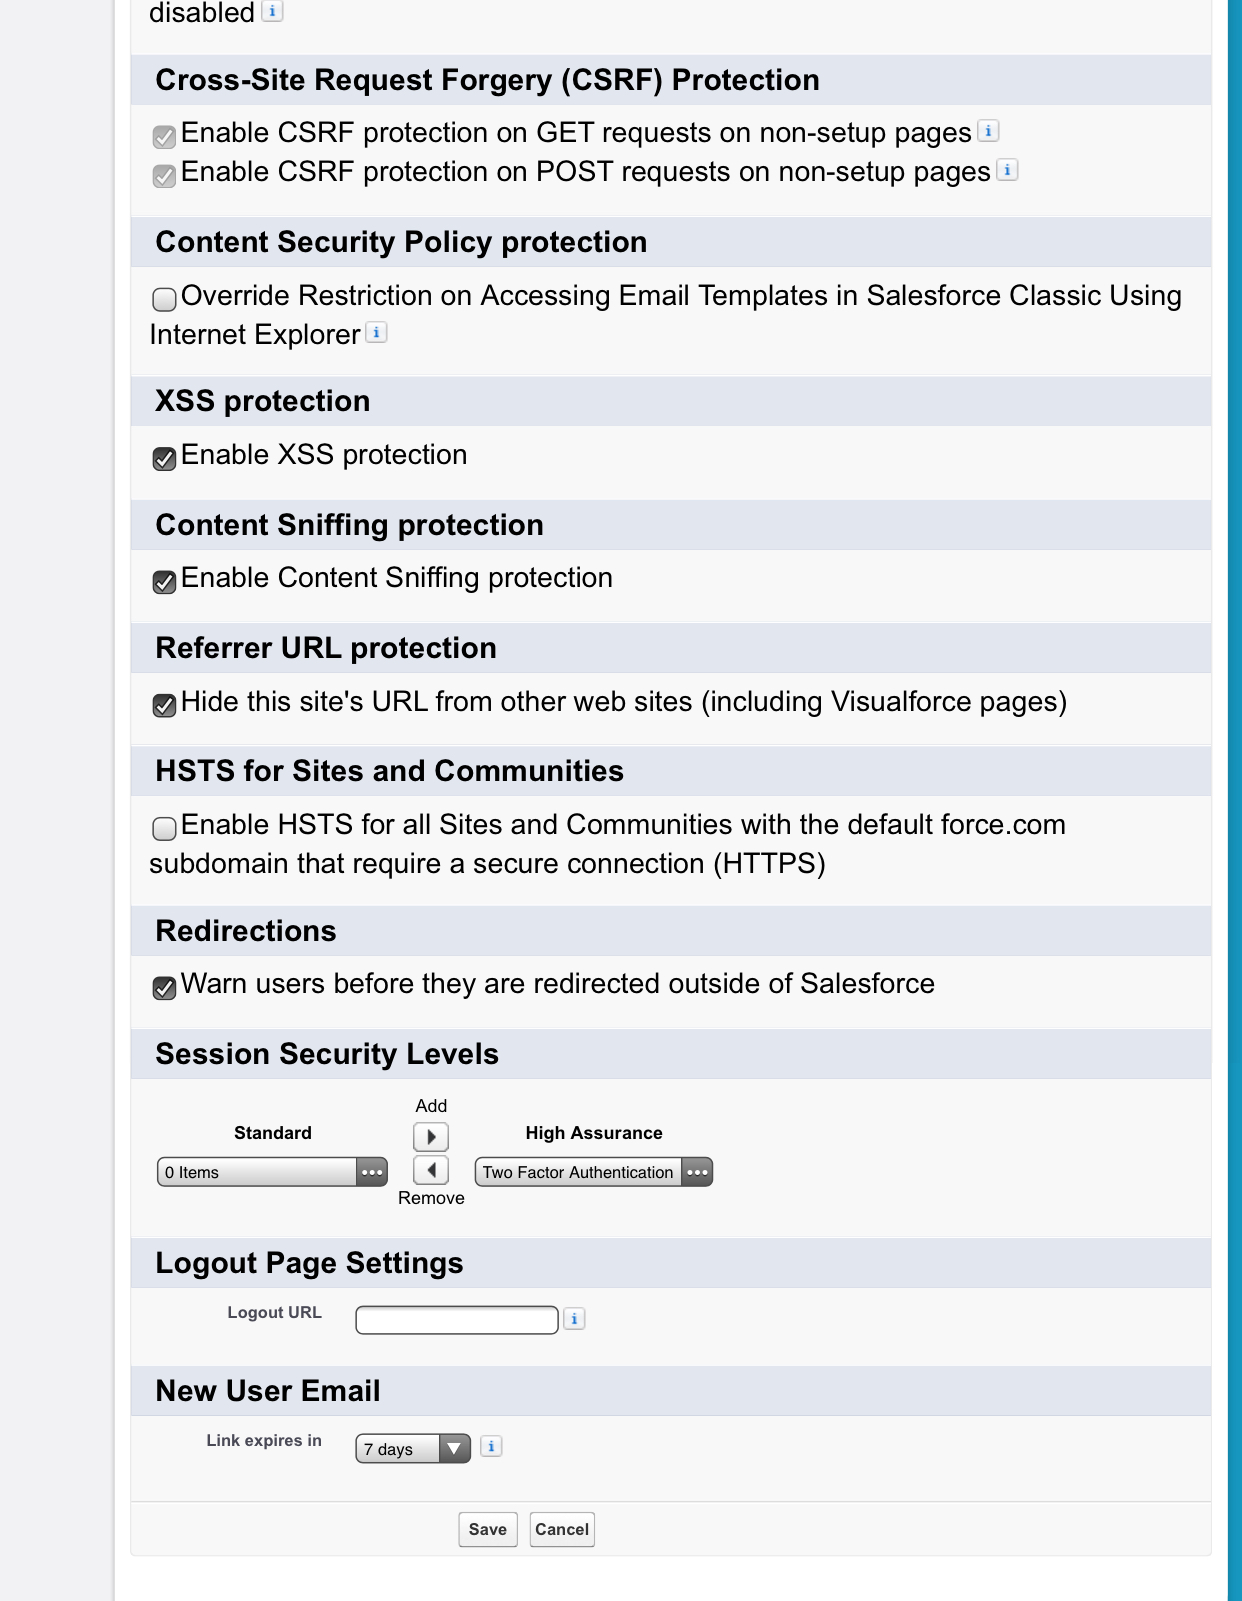Click the Remove arrow for session levels

pyautogui.click(x=431, y=1170)
